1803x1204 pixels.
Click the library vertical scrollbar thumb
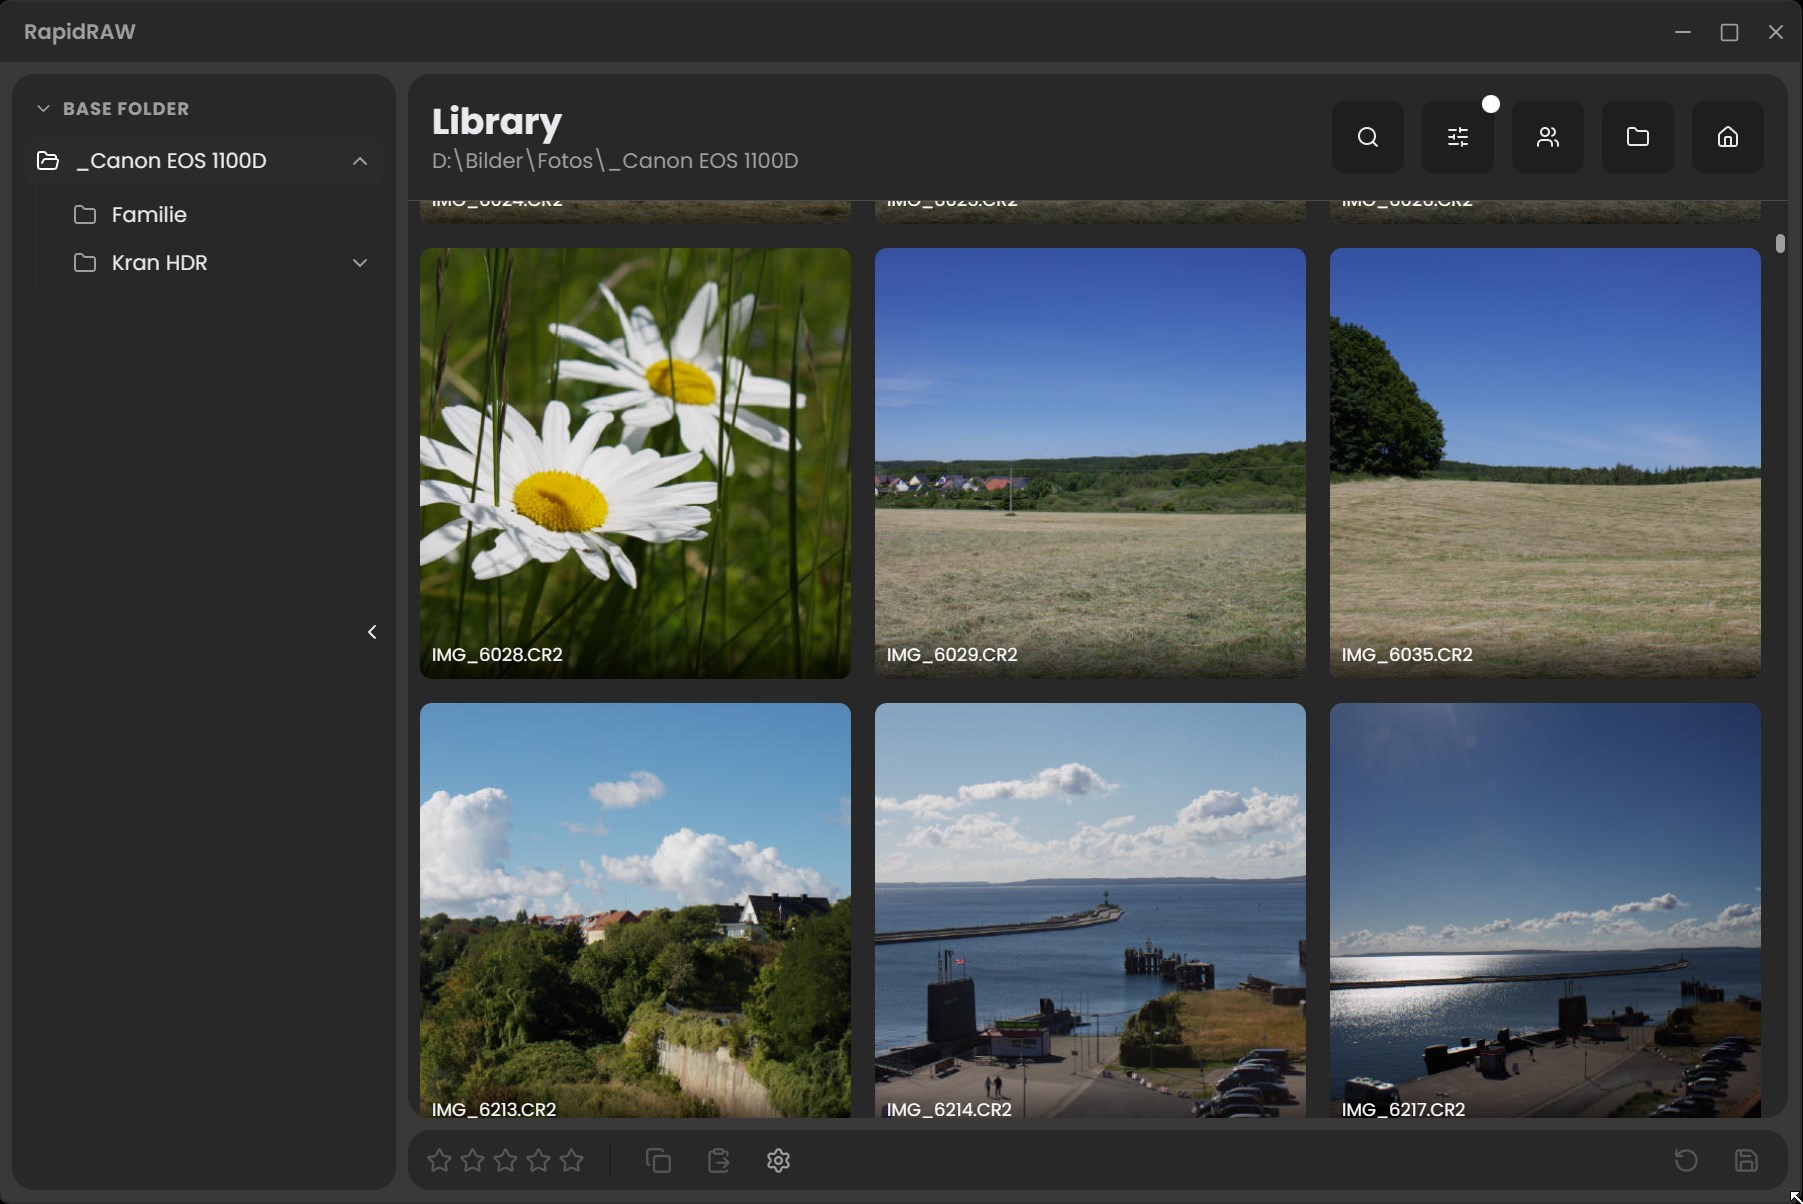coord(1780,244)
